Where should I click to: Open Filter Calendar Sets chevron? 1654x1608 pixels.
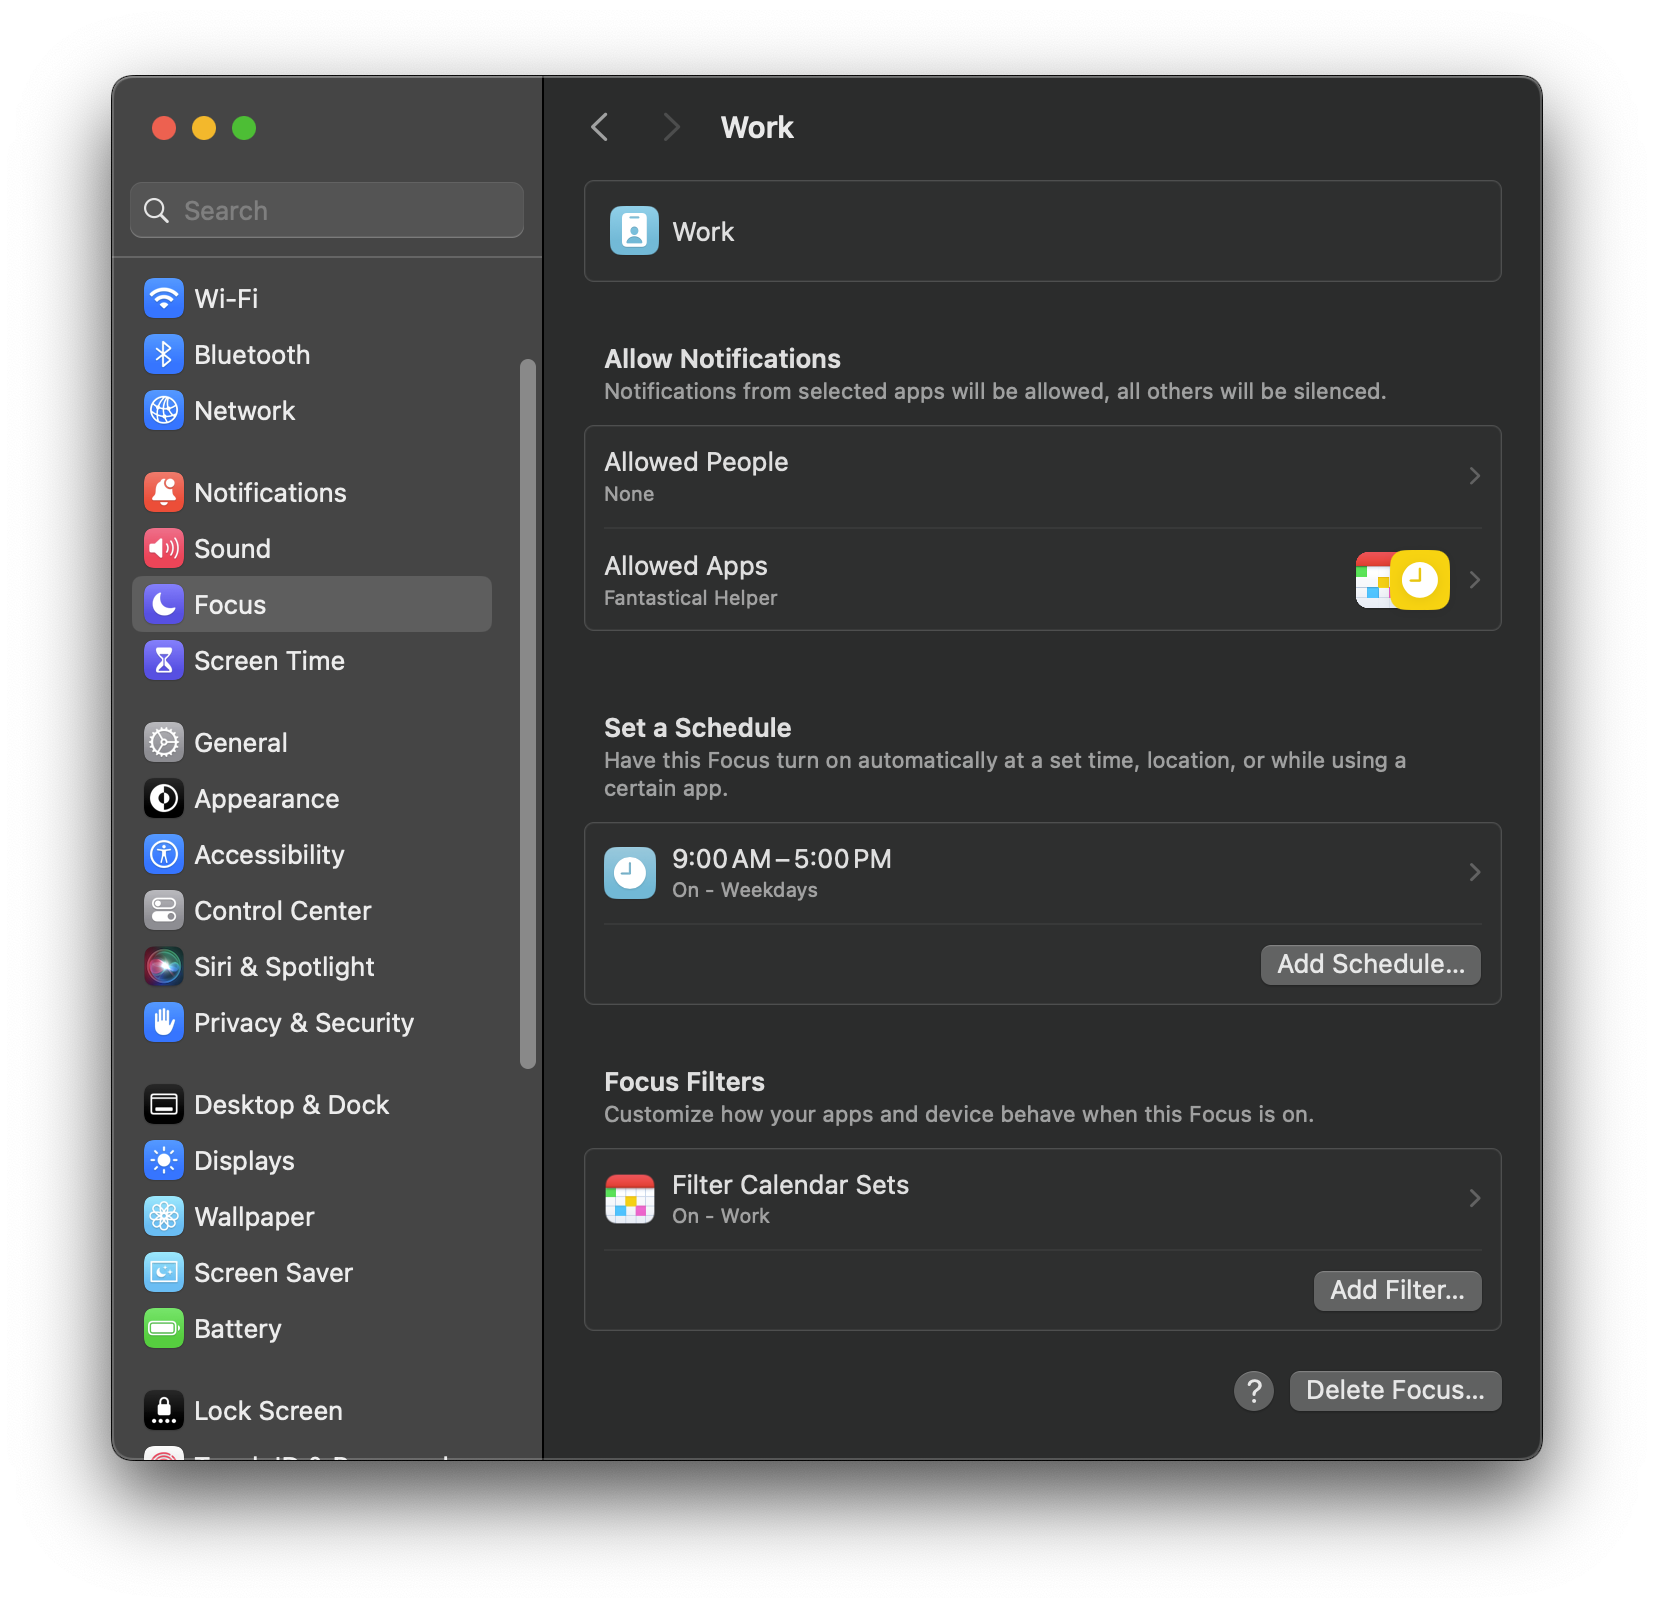click(x=1474, y=1198)
